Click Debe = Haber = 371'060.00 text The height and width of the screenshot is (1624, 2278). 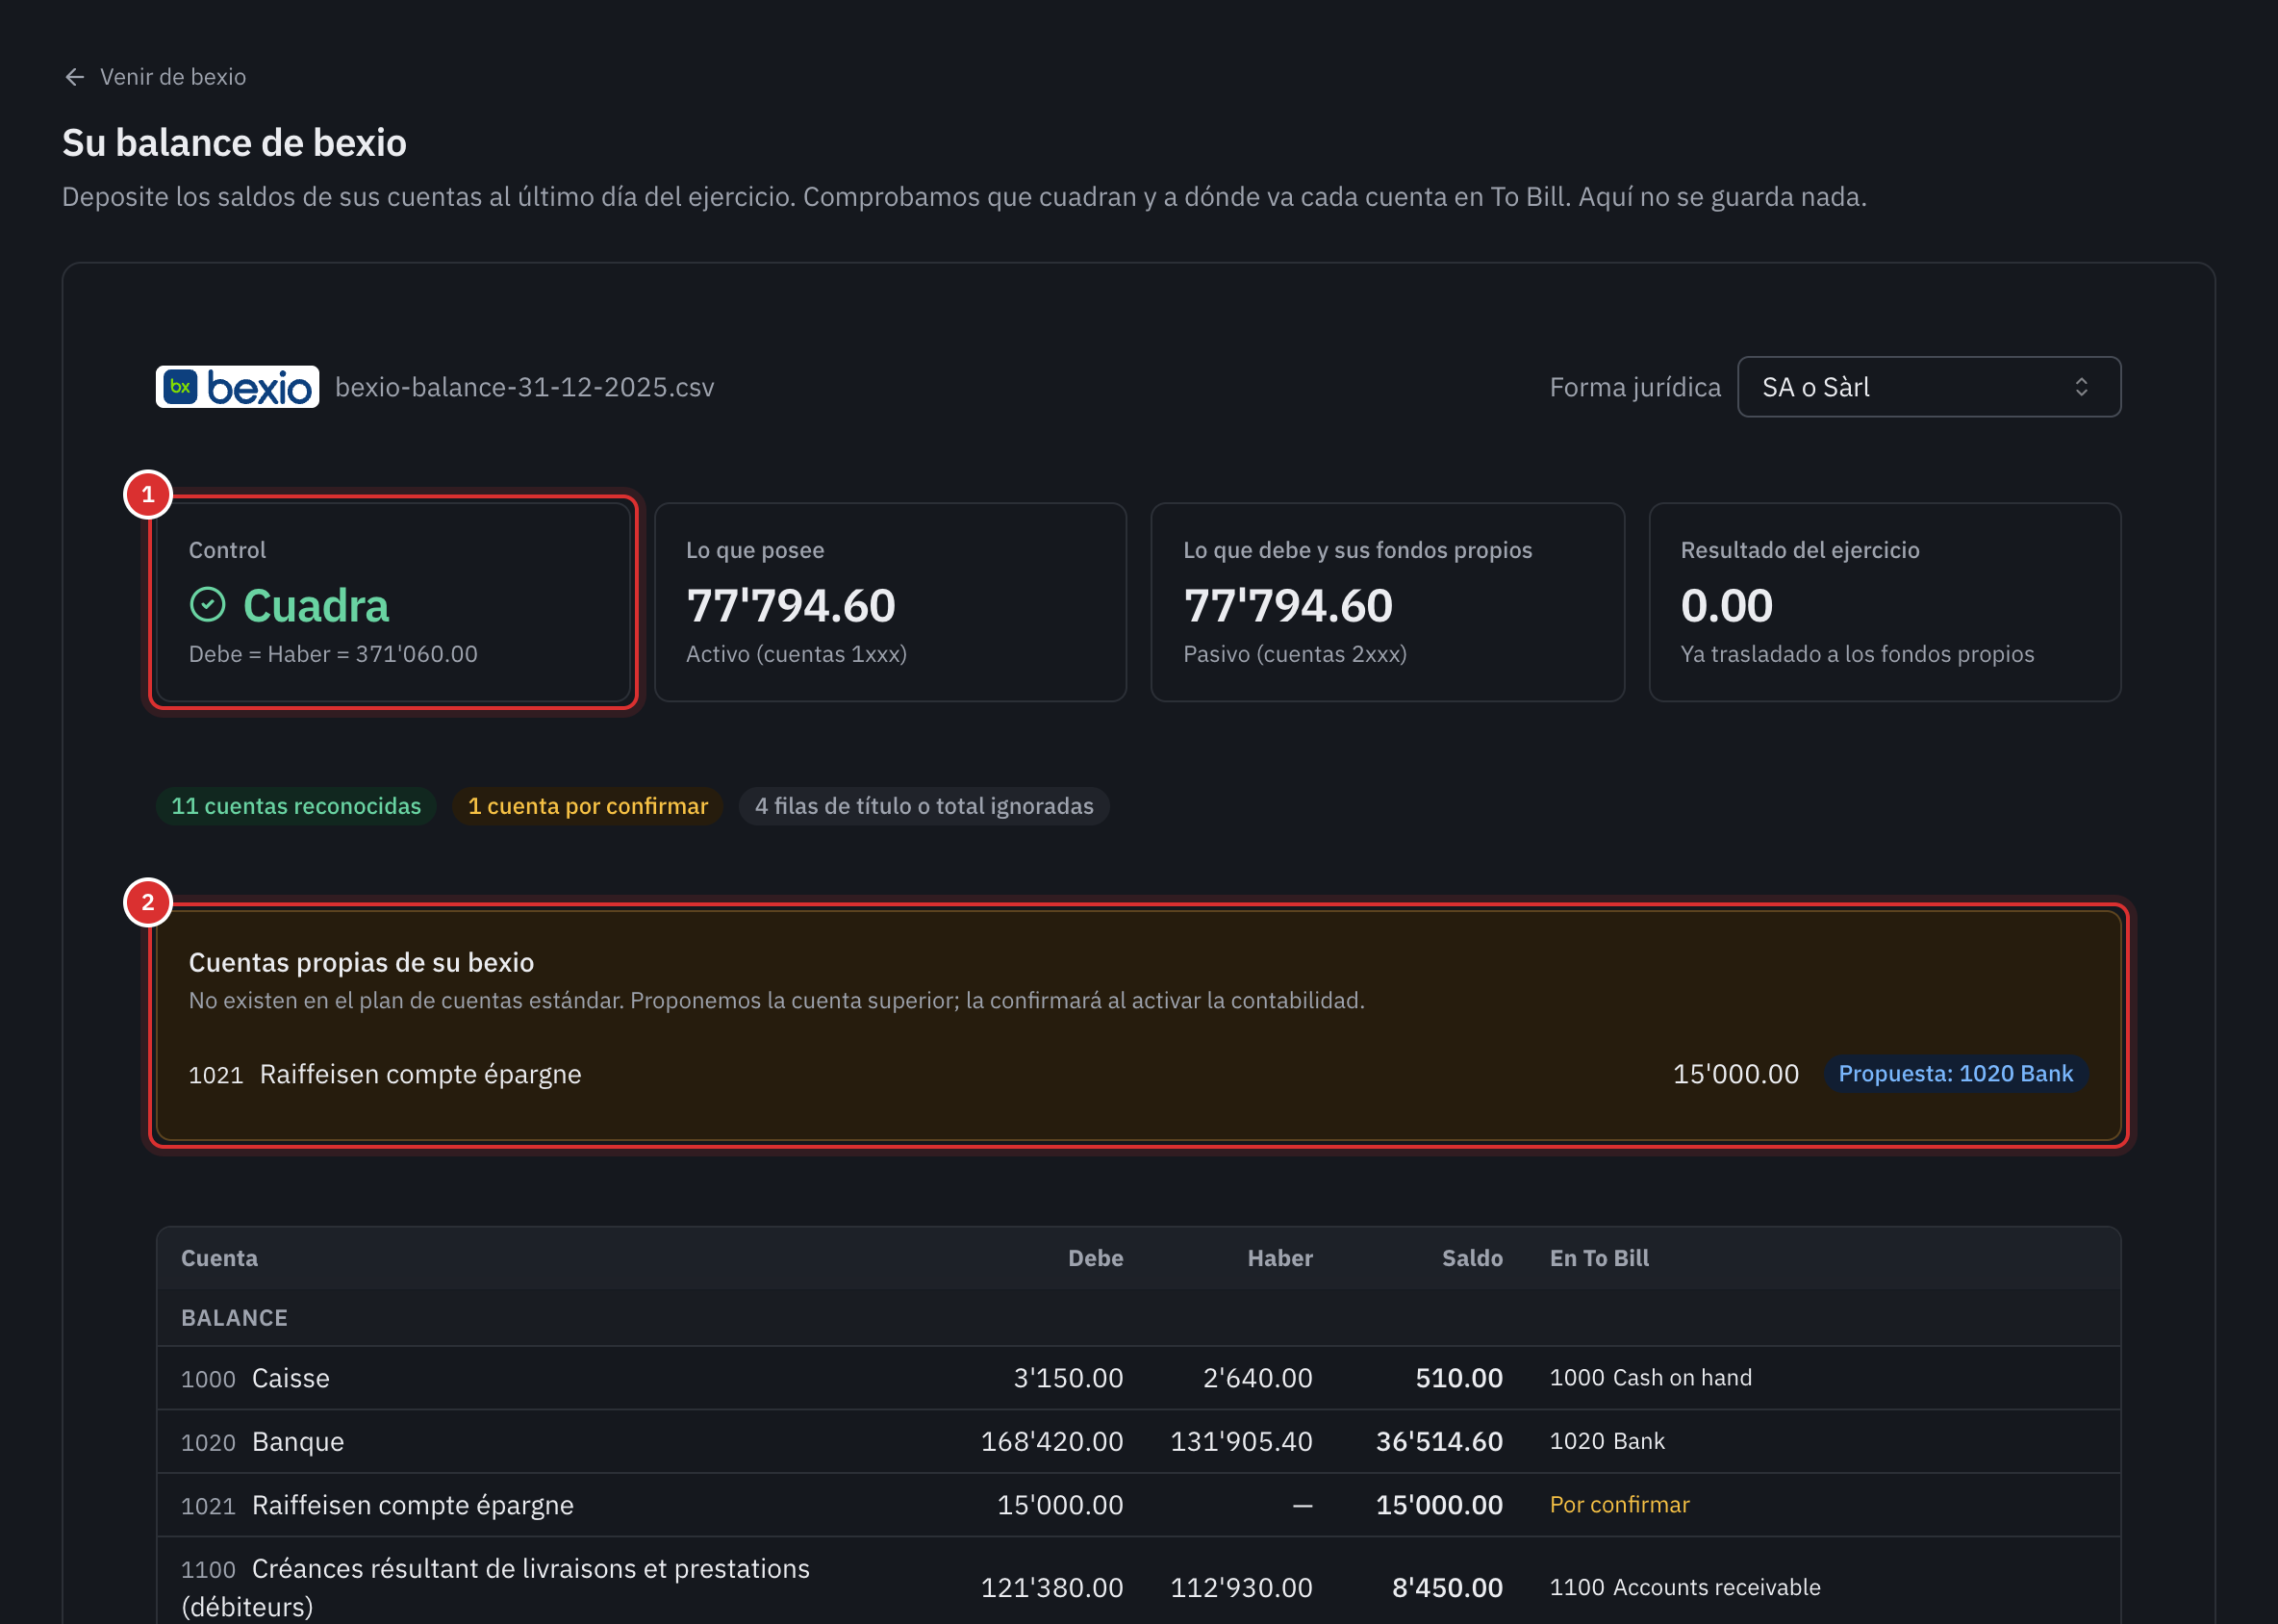333,654
